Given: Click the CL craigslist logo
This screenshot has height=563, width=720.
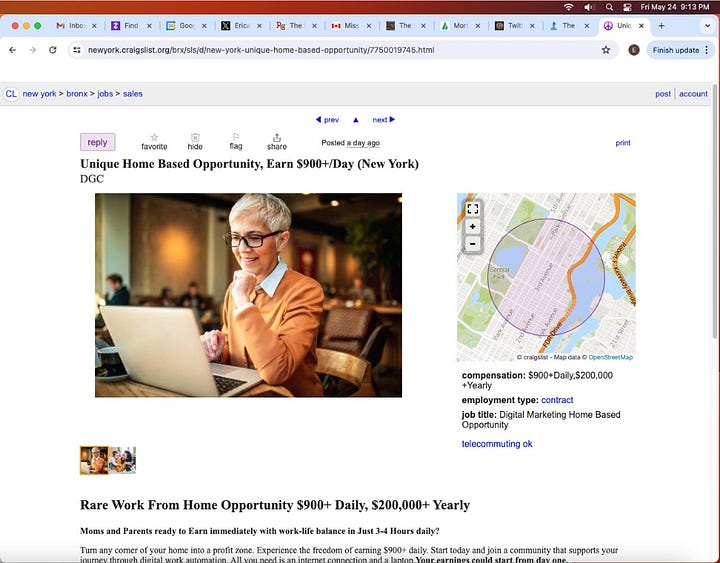Looking at the screenshot, I should (11, 94).
